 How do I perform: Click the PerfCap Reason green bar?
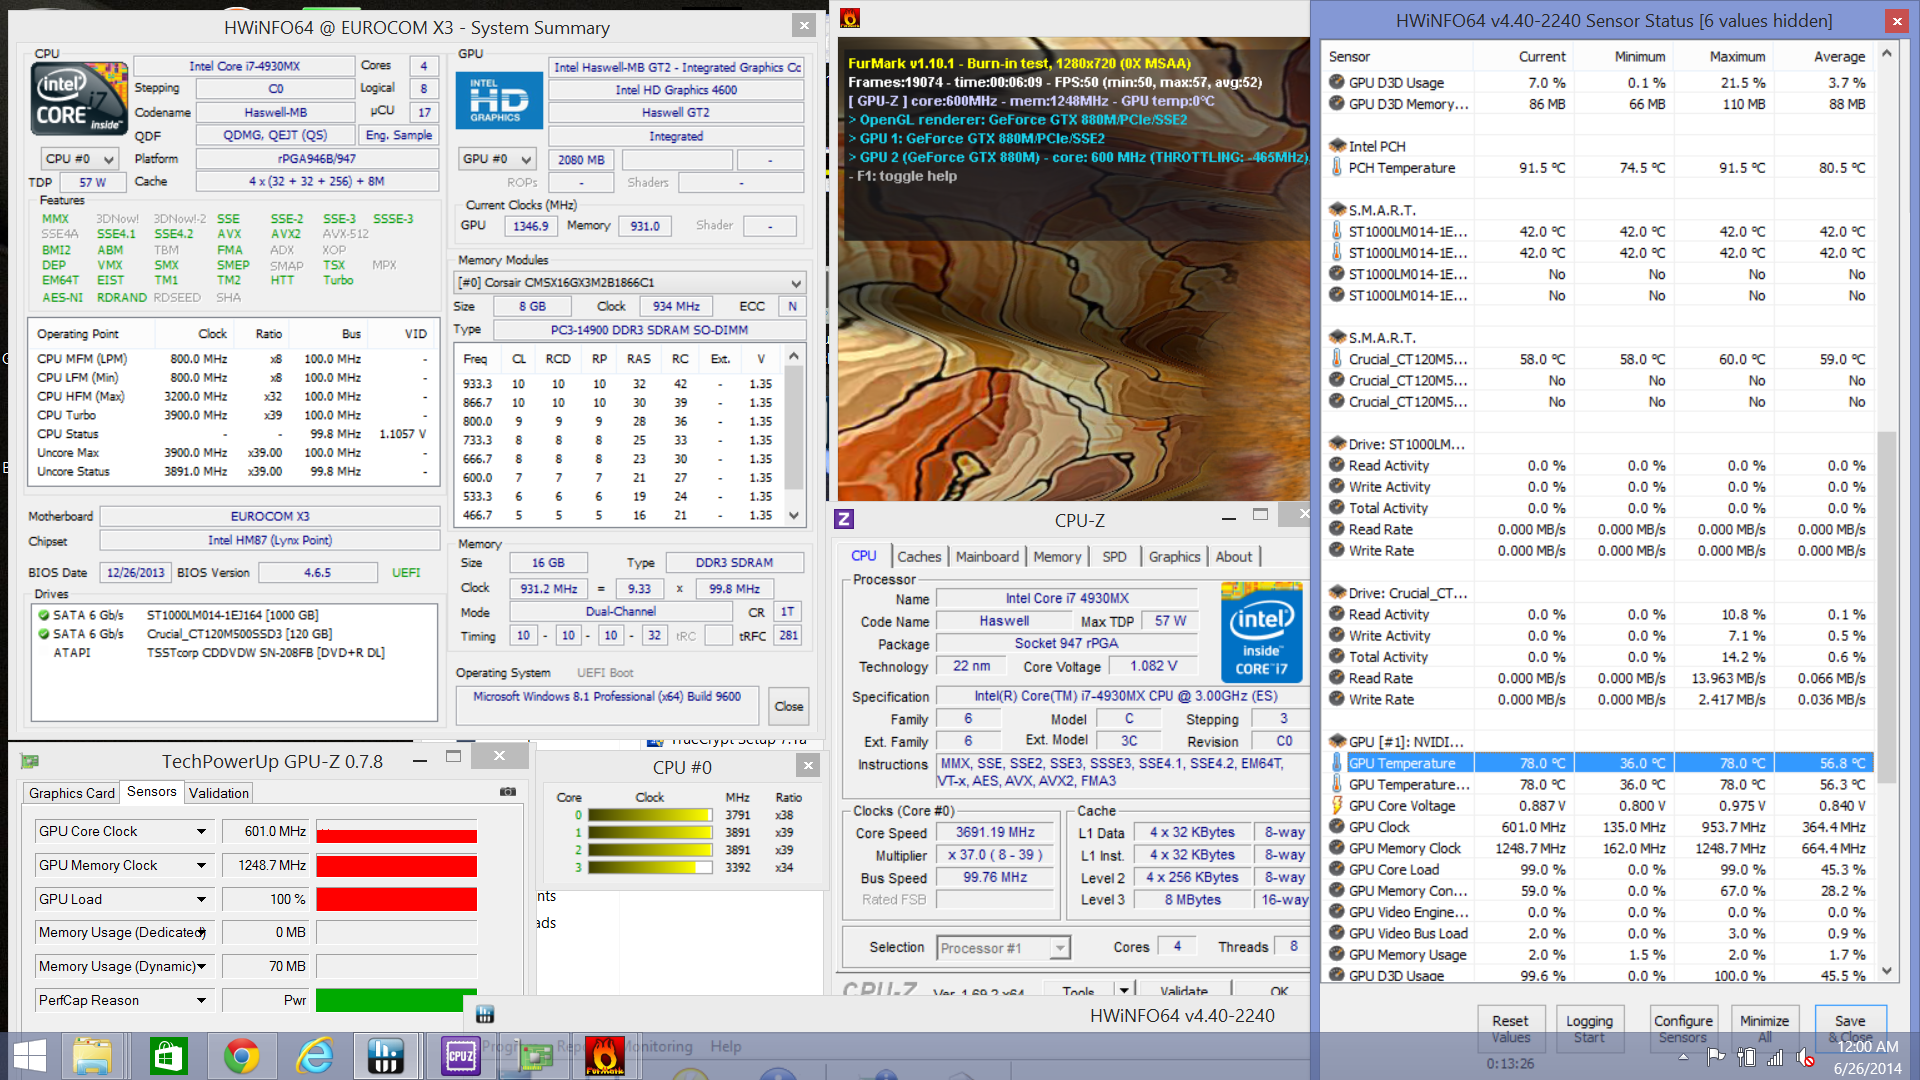coord(396,1000)
